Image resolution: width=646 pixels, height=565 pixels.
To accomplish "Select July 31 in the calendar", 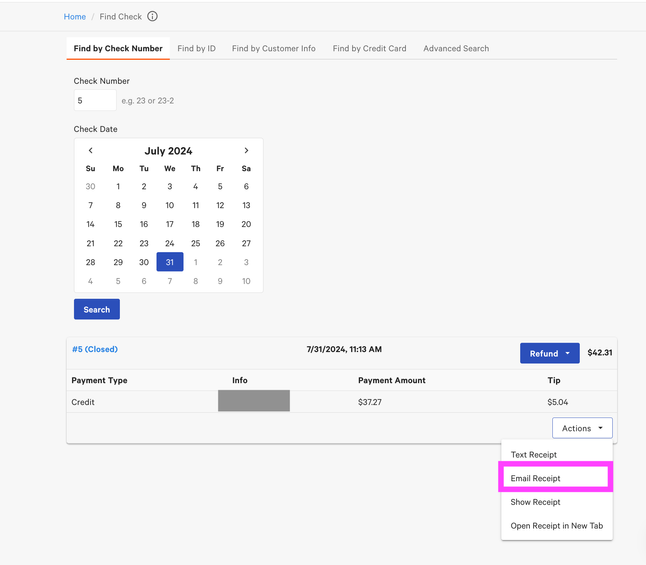I will click(x=170, y=262).
